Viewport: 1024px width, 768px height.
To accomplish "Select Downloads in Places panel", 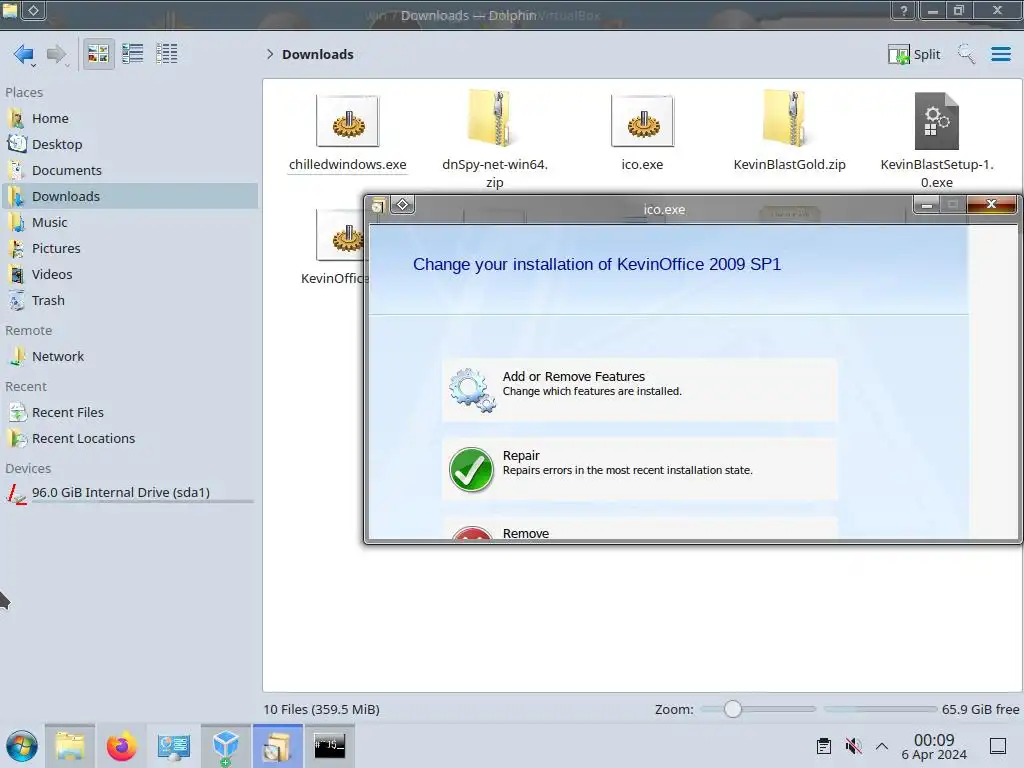I will click(129, 197).
